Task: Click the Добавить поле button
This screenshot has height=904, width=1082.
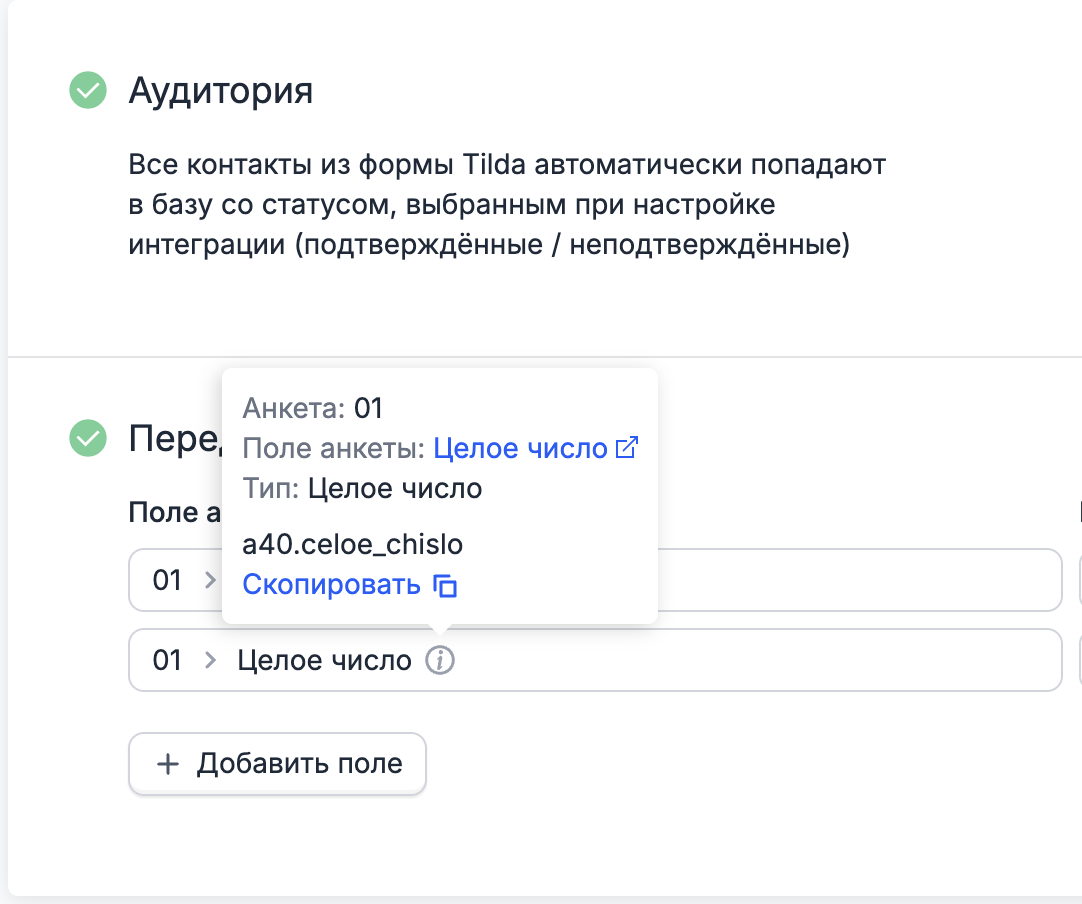Action: [277, 764]
